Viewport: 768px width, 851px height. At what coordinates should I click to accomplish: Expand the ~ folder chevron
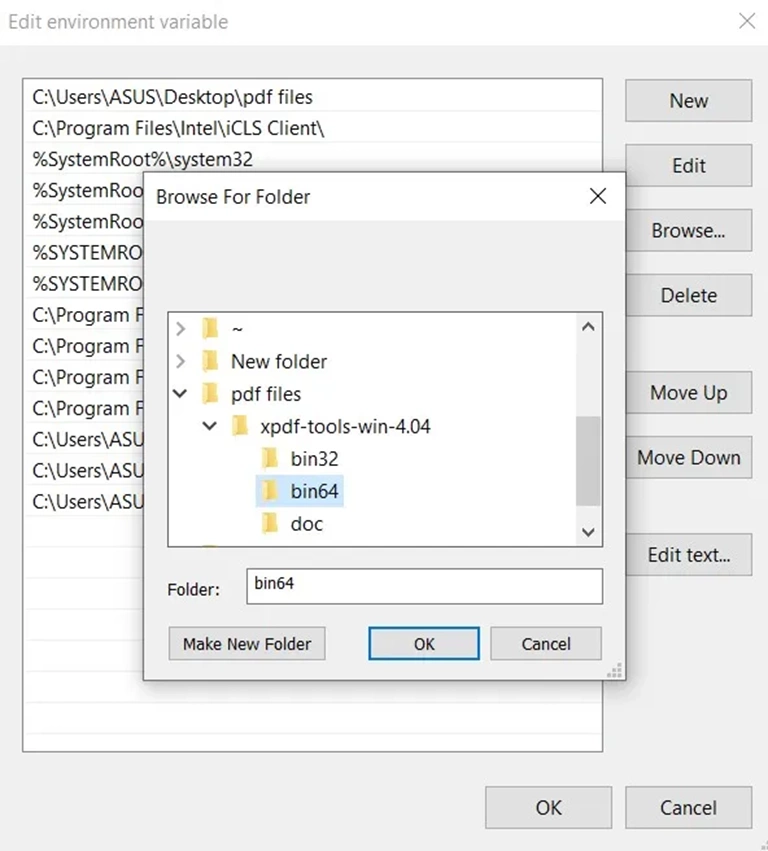click(181, 328)
